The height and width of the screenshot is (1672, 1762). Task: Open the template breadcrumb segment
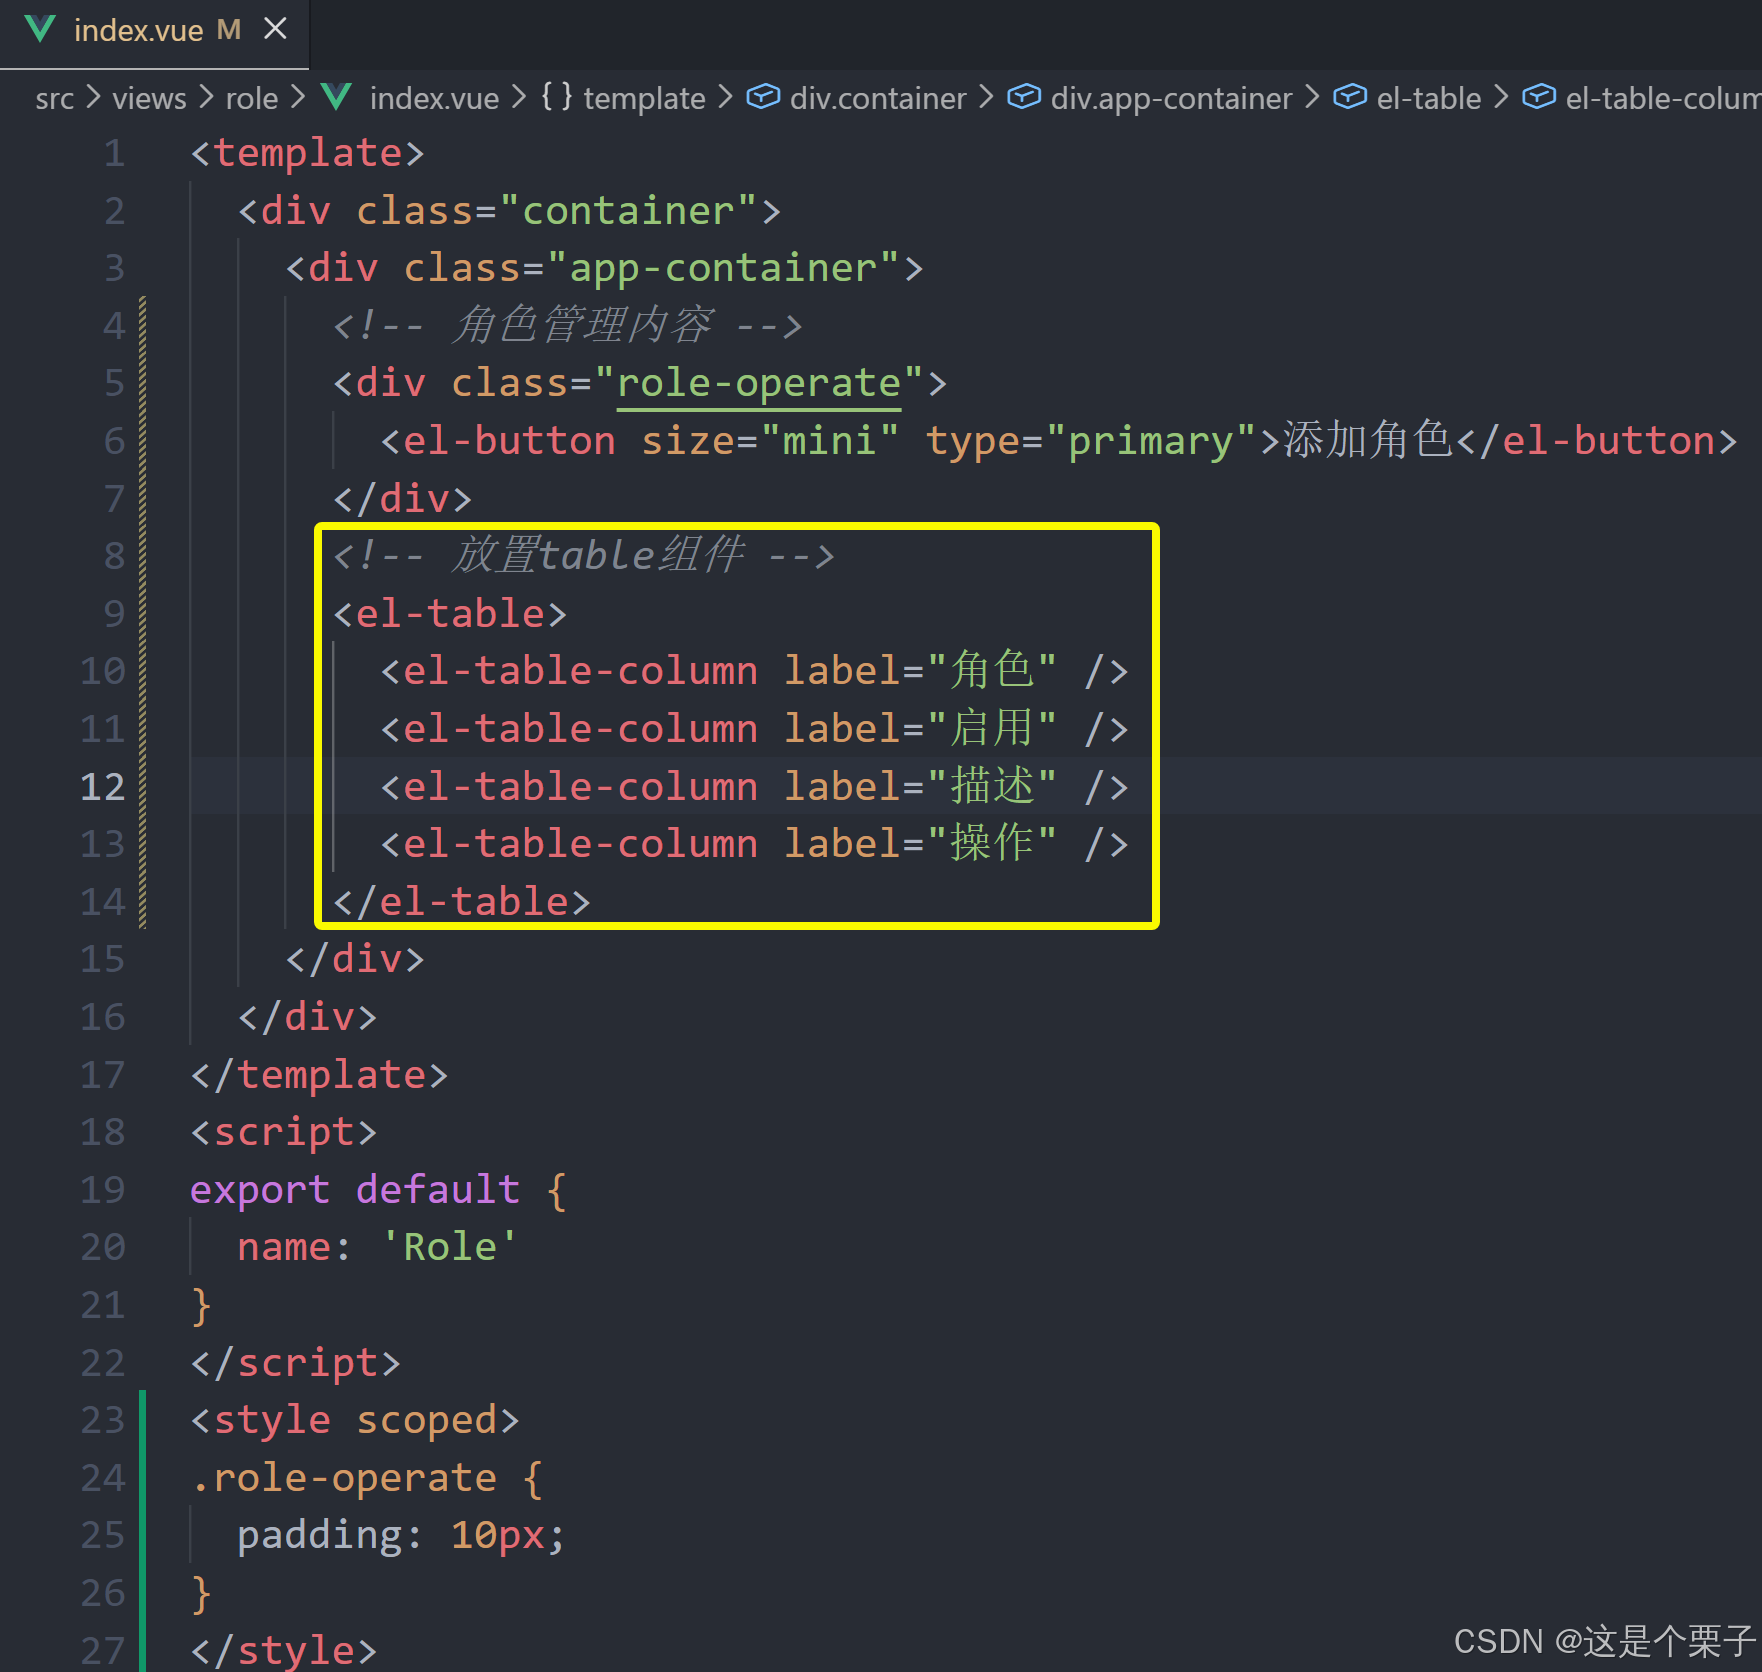644,98
